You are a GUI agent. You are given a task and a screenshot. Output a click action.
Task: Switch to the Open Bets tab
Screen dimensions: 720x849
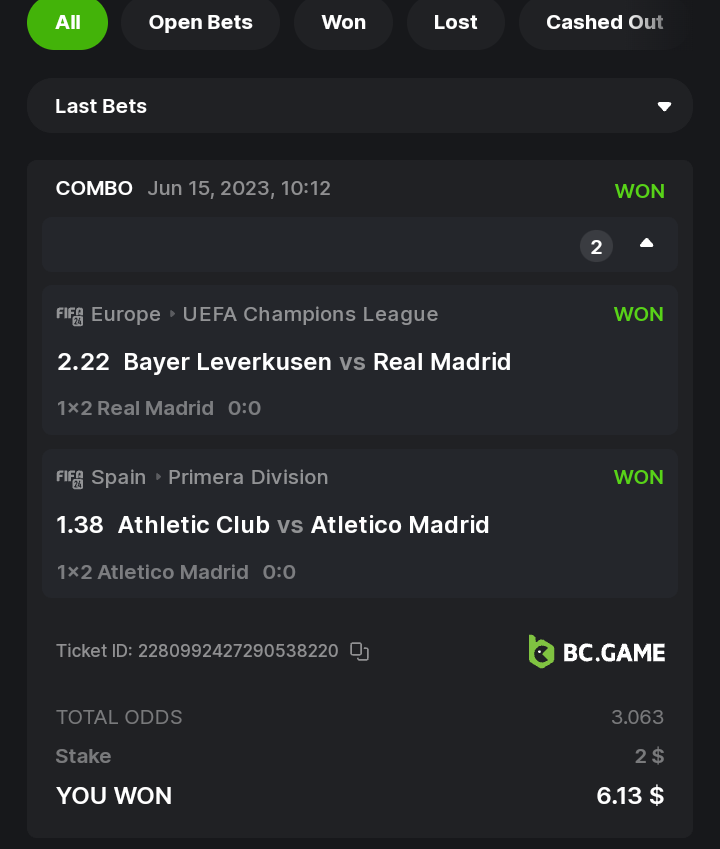(200, 23)
